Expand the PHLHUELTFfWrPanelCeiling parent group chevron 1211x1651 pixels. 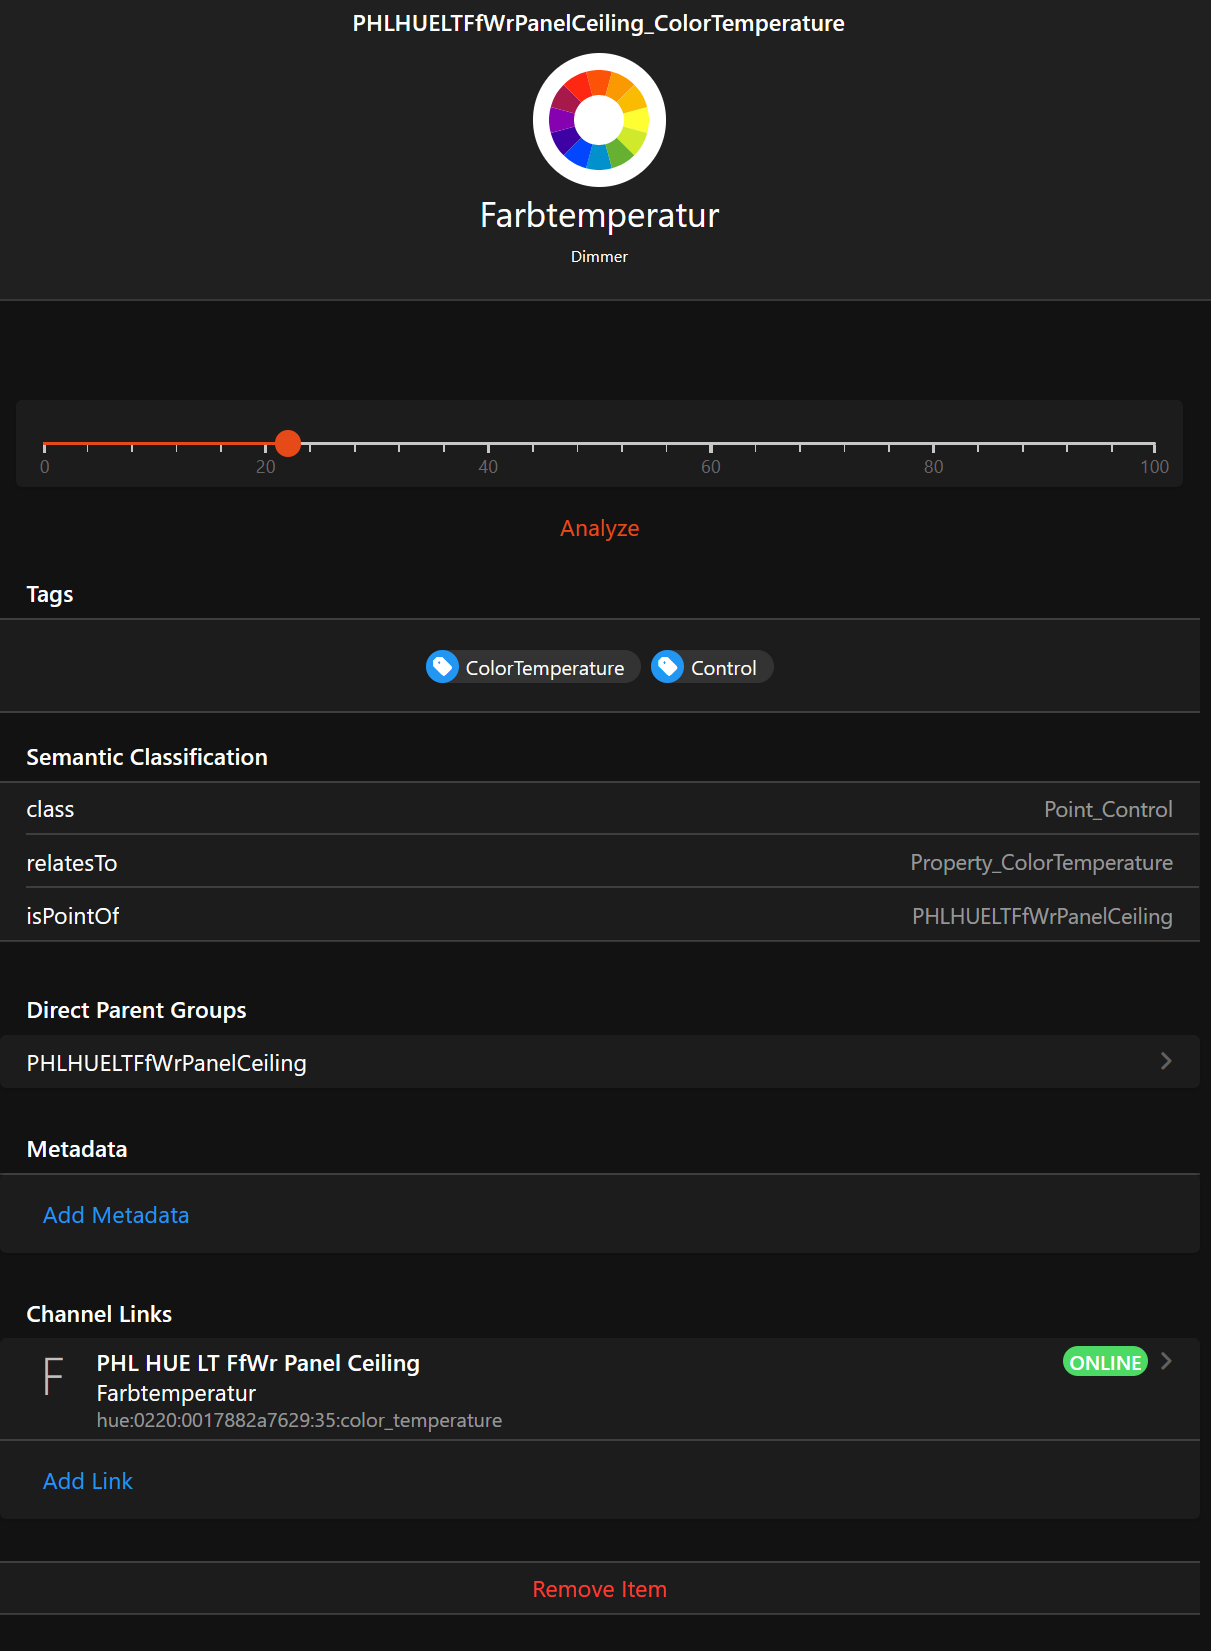1165,1061
